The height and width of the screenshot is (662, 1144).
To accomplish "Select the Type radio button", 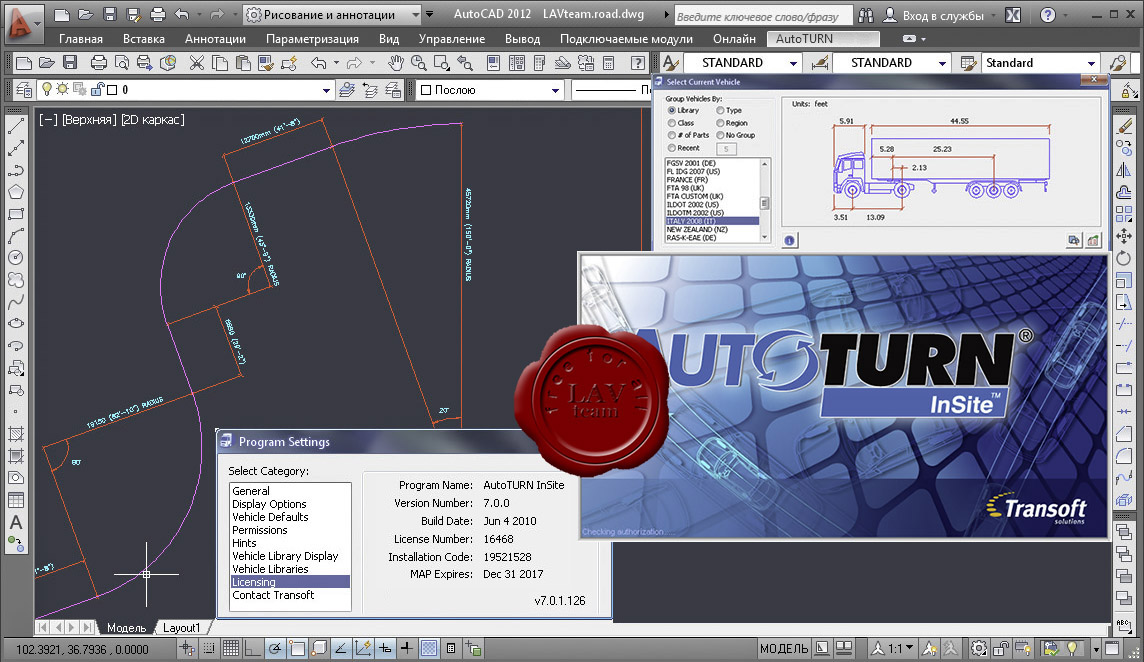I will click(720, 110).
